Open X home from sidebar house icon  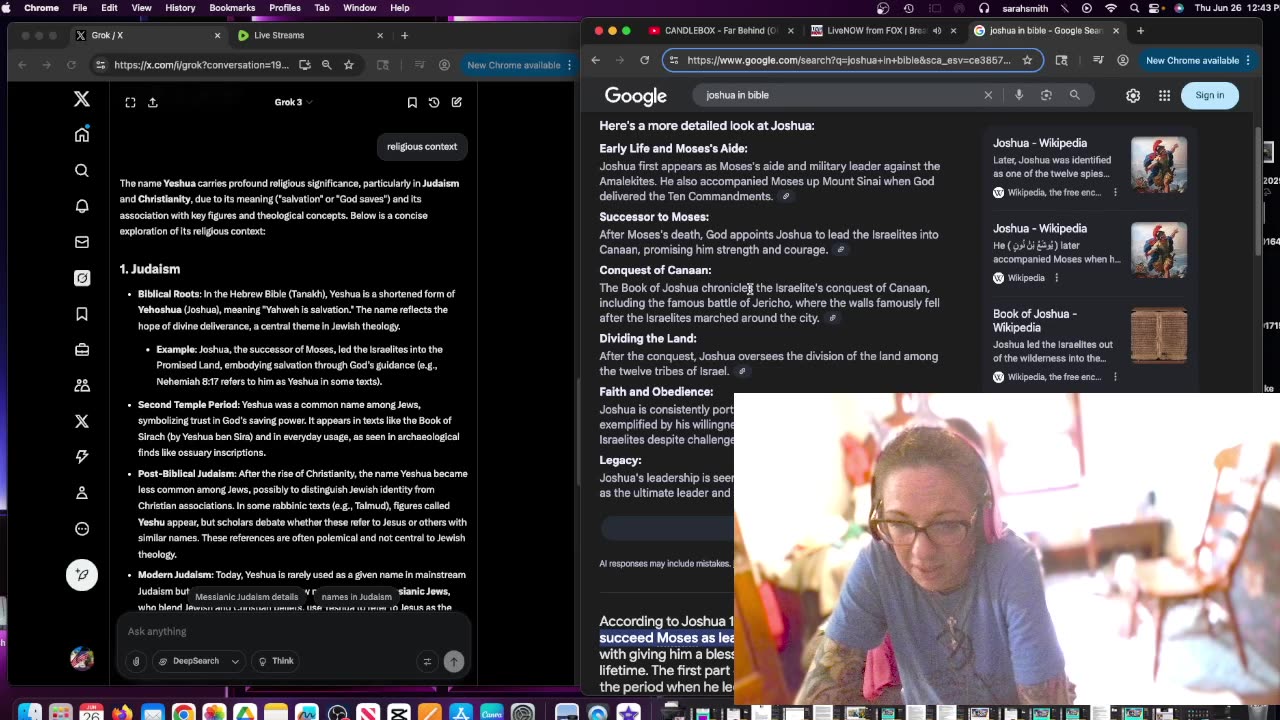[x=82, y=135]
